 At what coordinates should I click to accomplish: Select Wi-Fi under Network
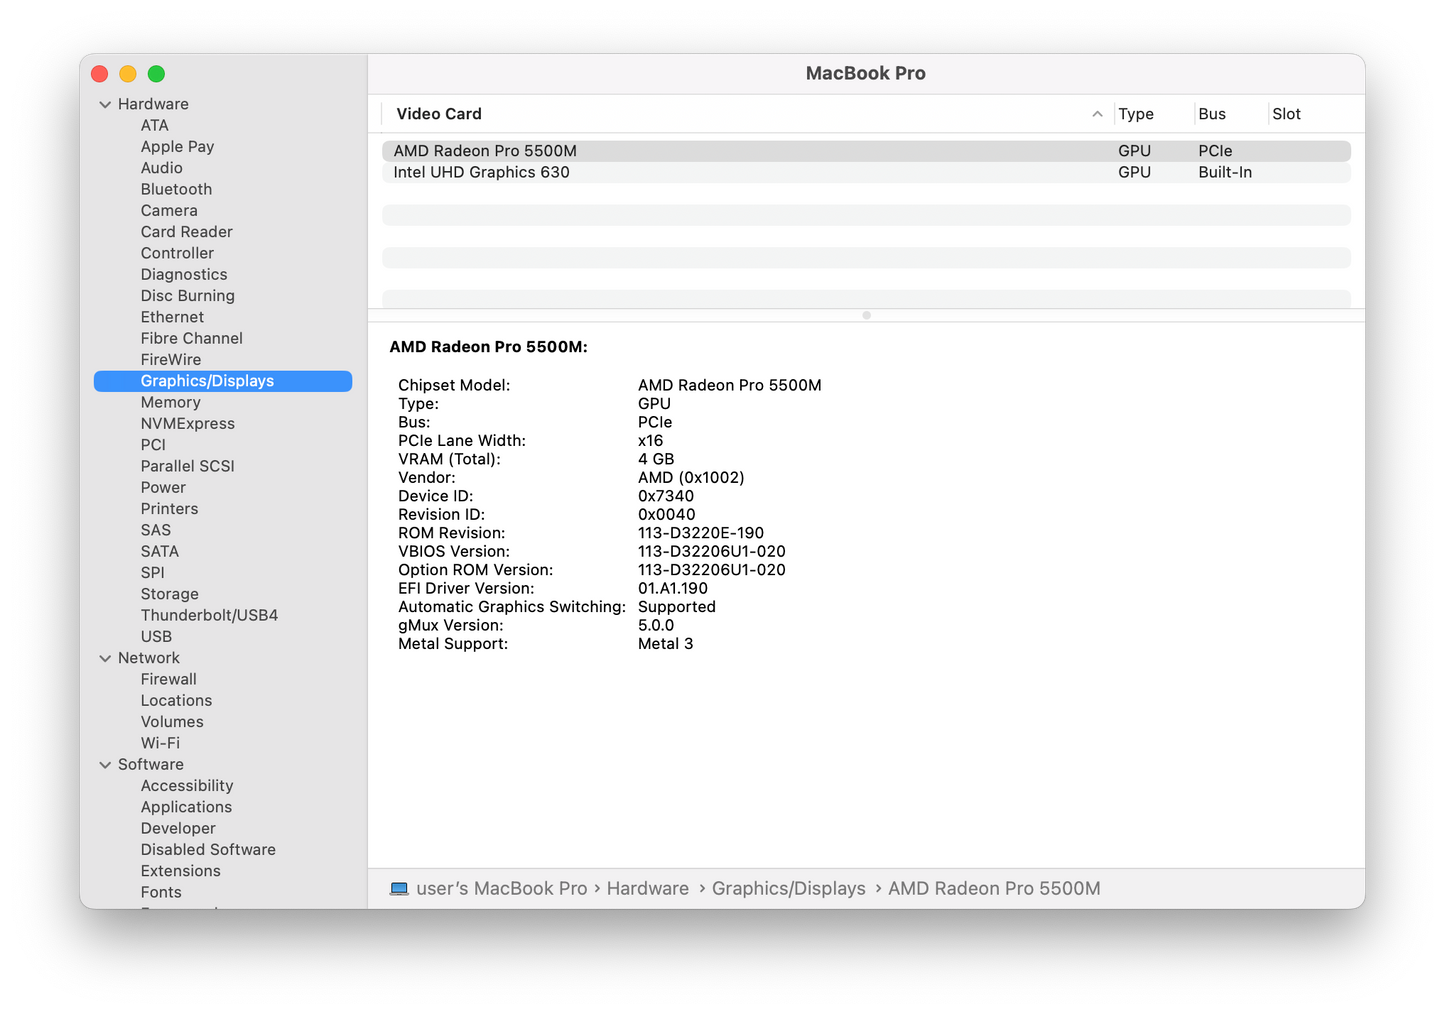coord(161,744)
